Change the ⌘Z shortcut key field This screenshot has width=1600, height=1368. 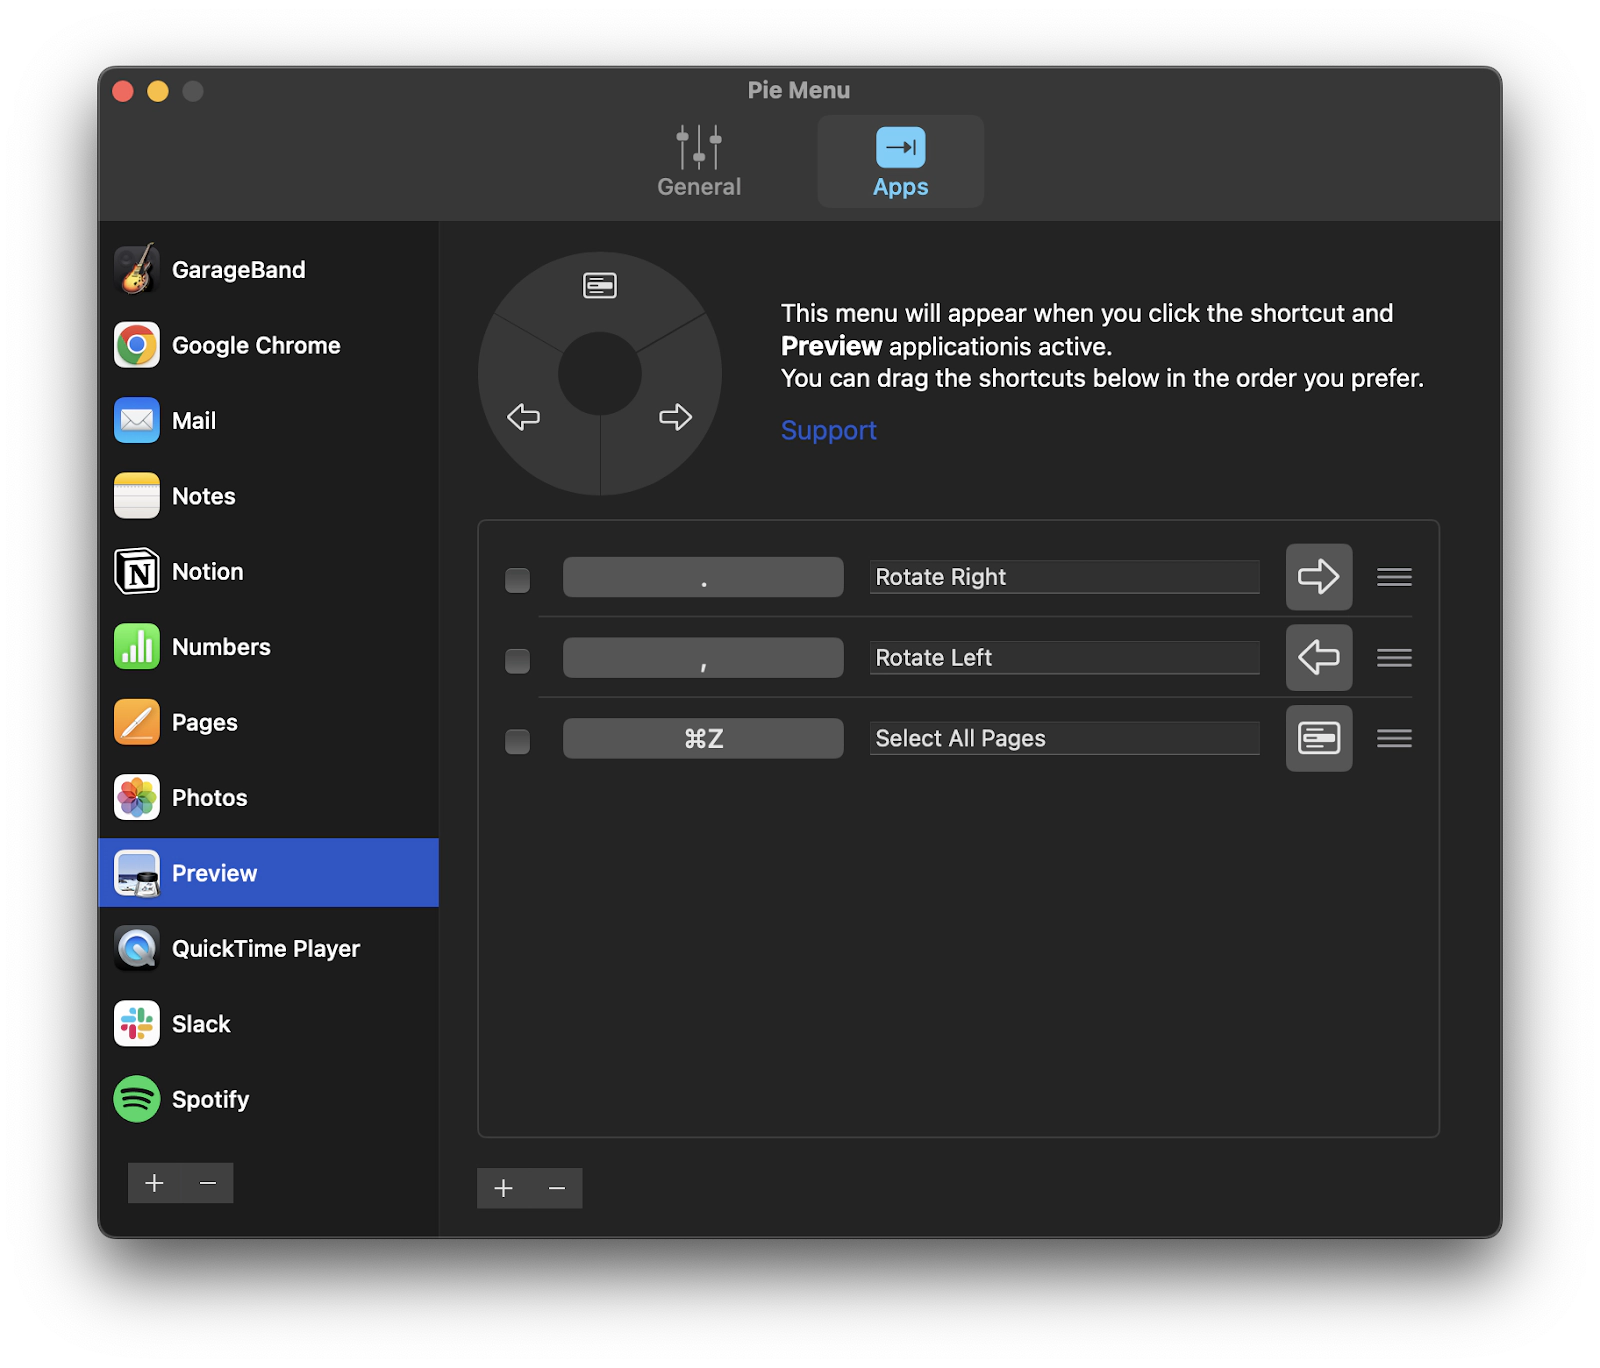pyautogui.click(x=703, y=738)
